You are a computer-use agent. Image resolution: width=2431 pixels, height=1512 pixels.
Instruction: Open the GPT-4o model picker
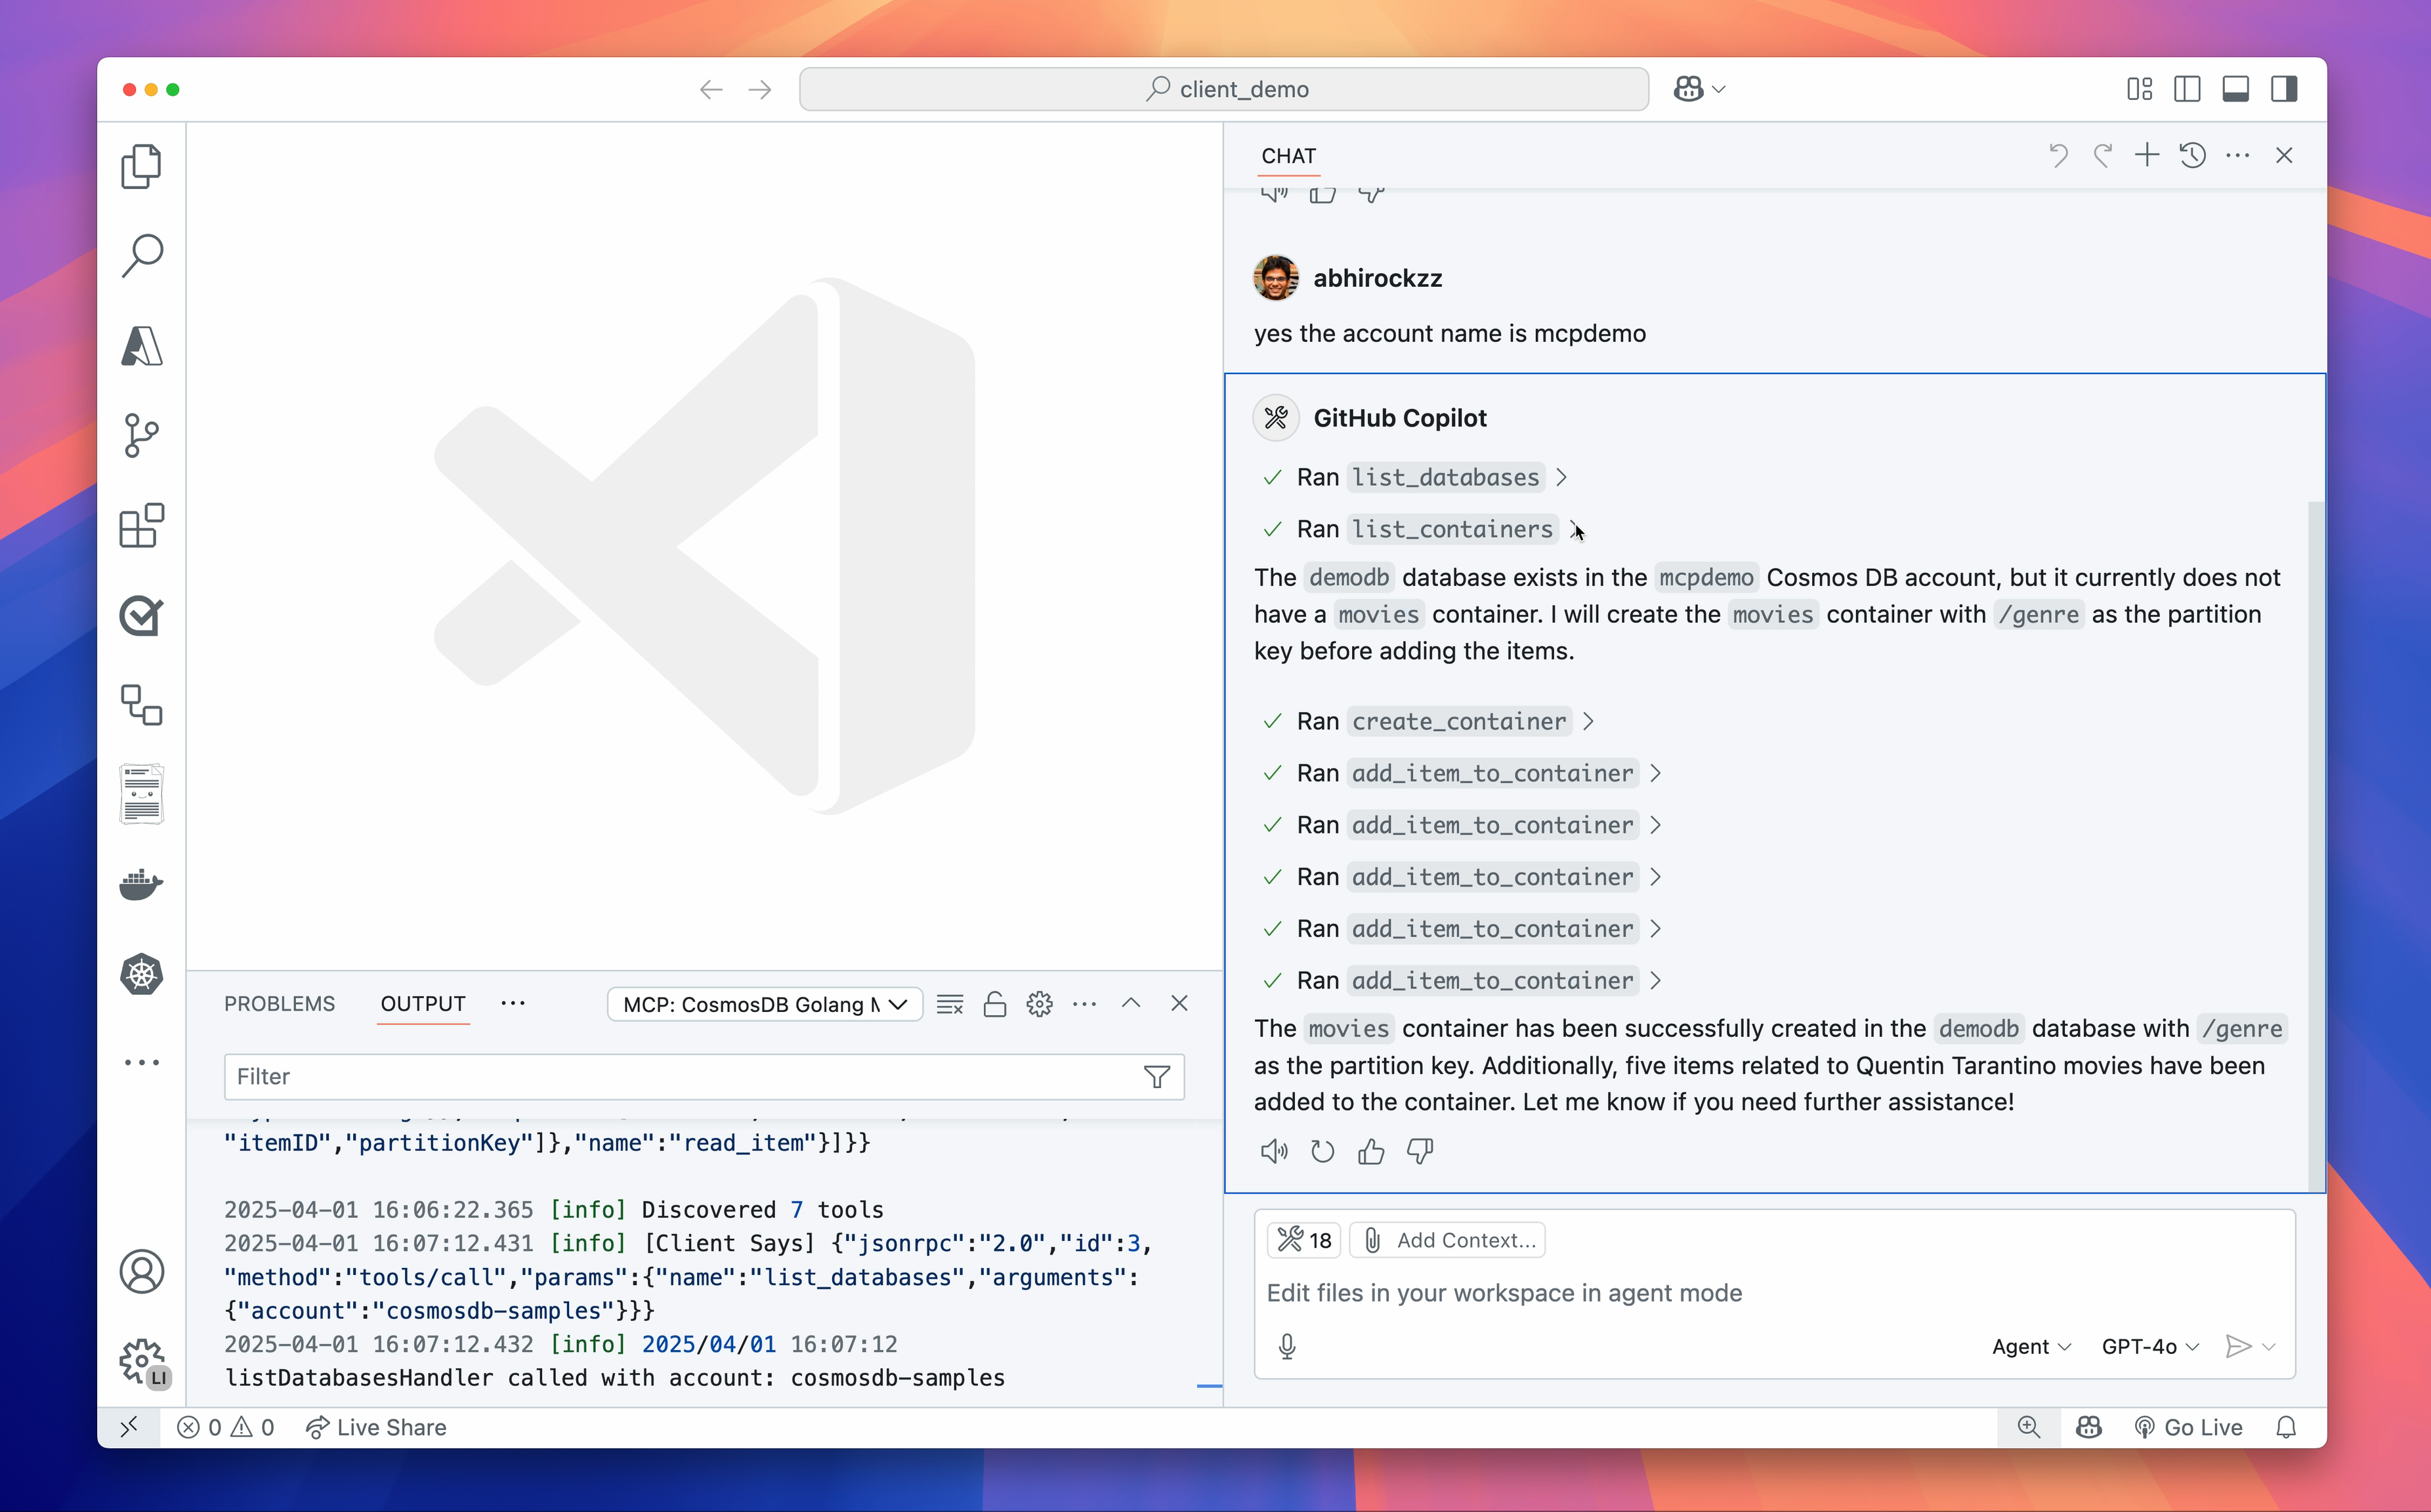coord(2149,1346)
